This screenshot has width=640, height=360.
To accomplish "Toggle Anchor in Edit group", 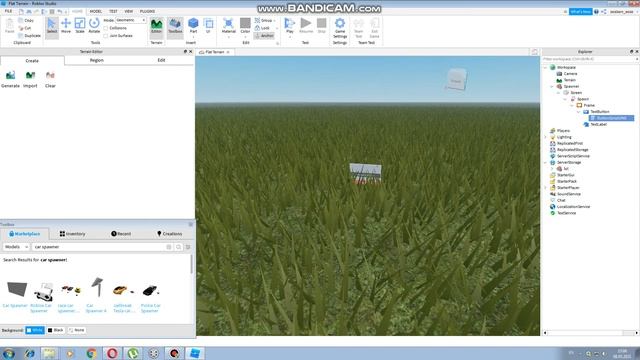I will coord(264,36).
